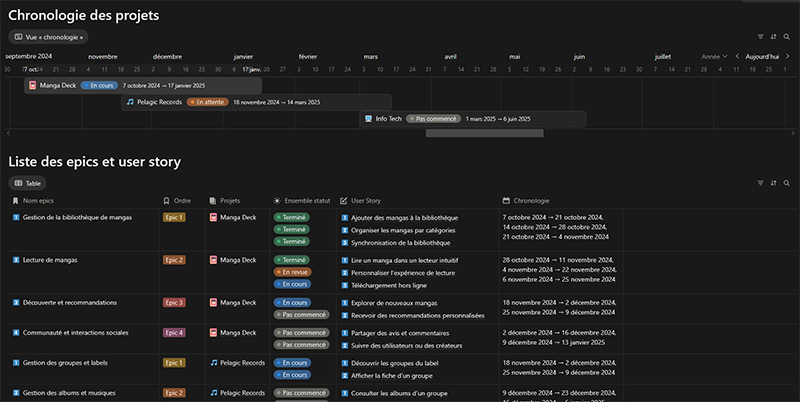This screenshot has height=402, width=800.
Task: Open the timeline sort icon
Action: (773, 37)
